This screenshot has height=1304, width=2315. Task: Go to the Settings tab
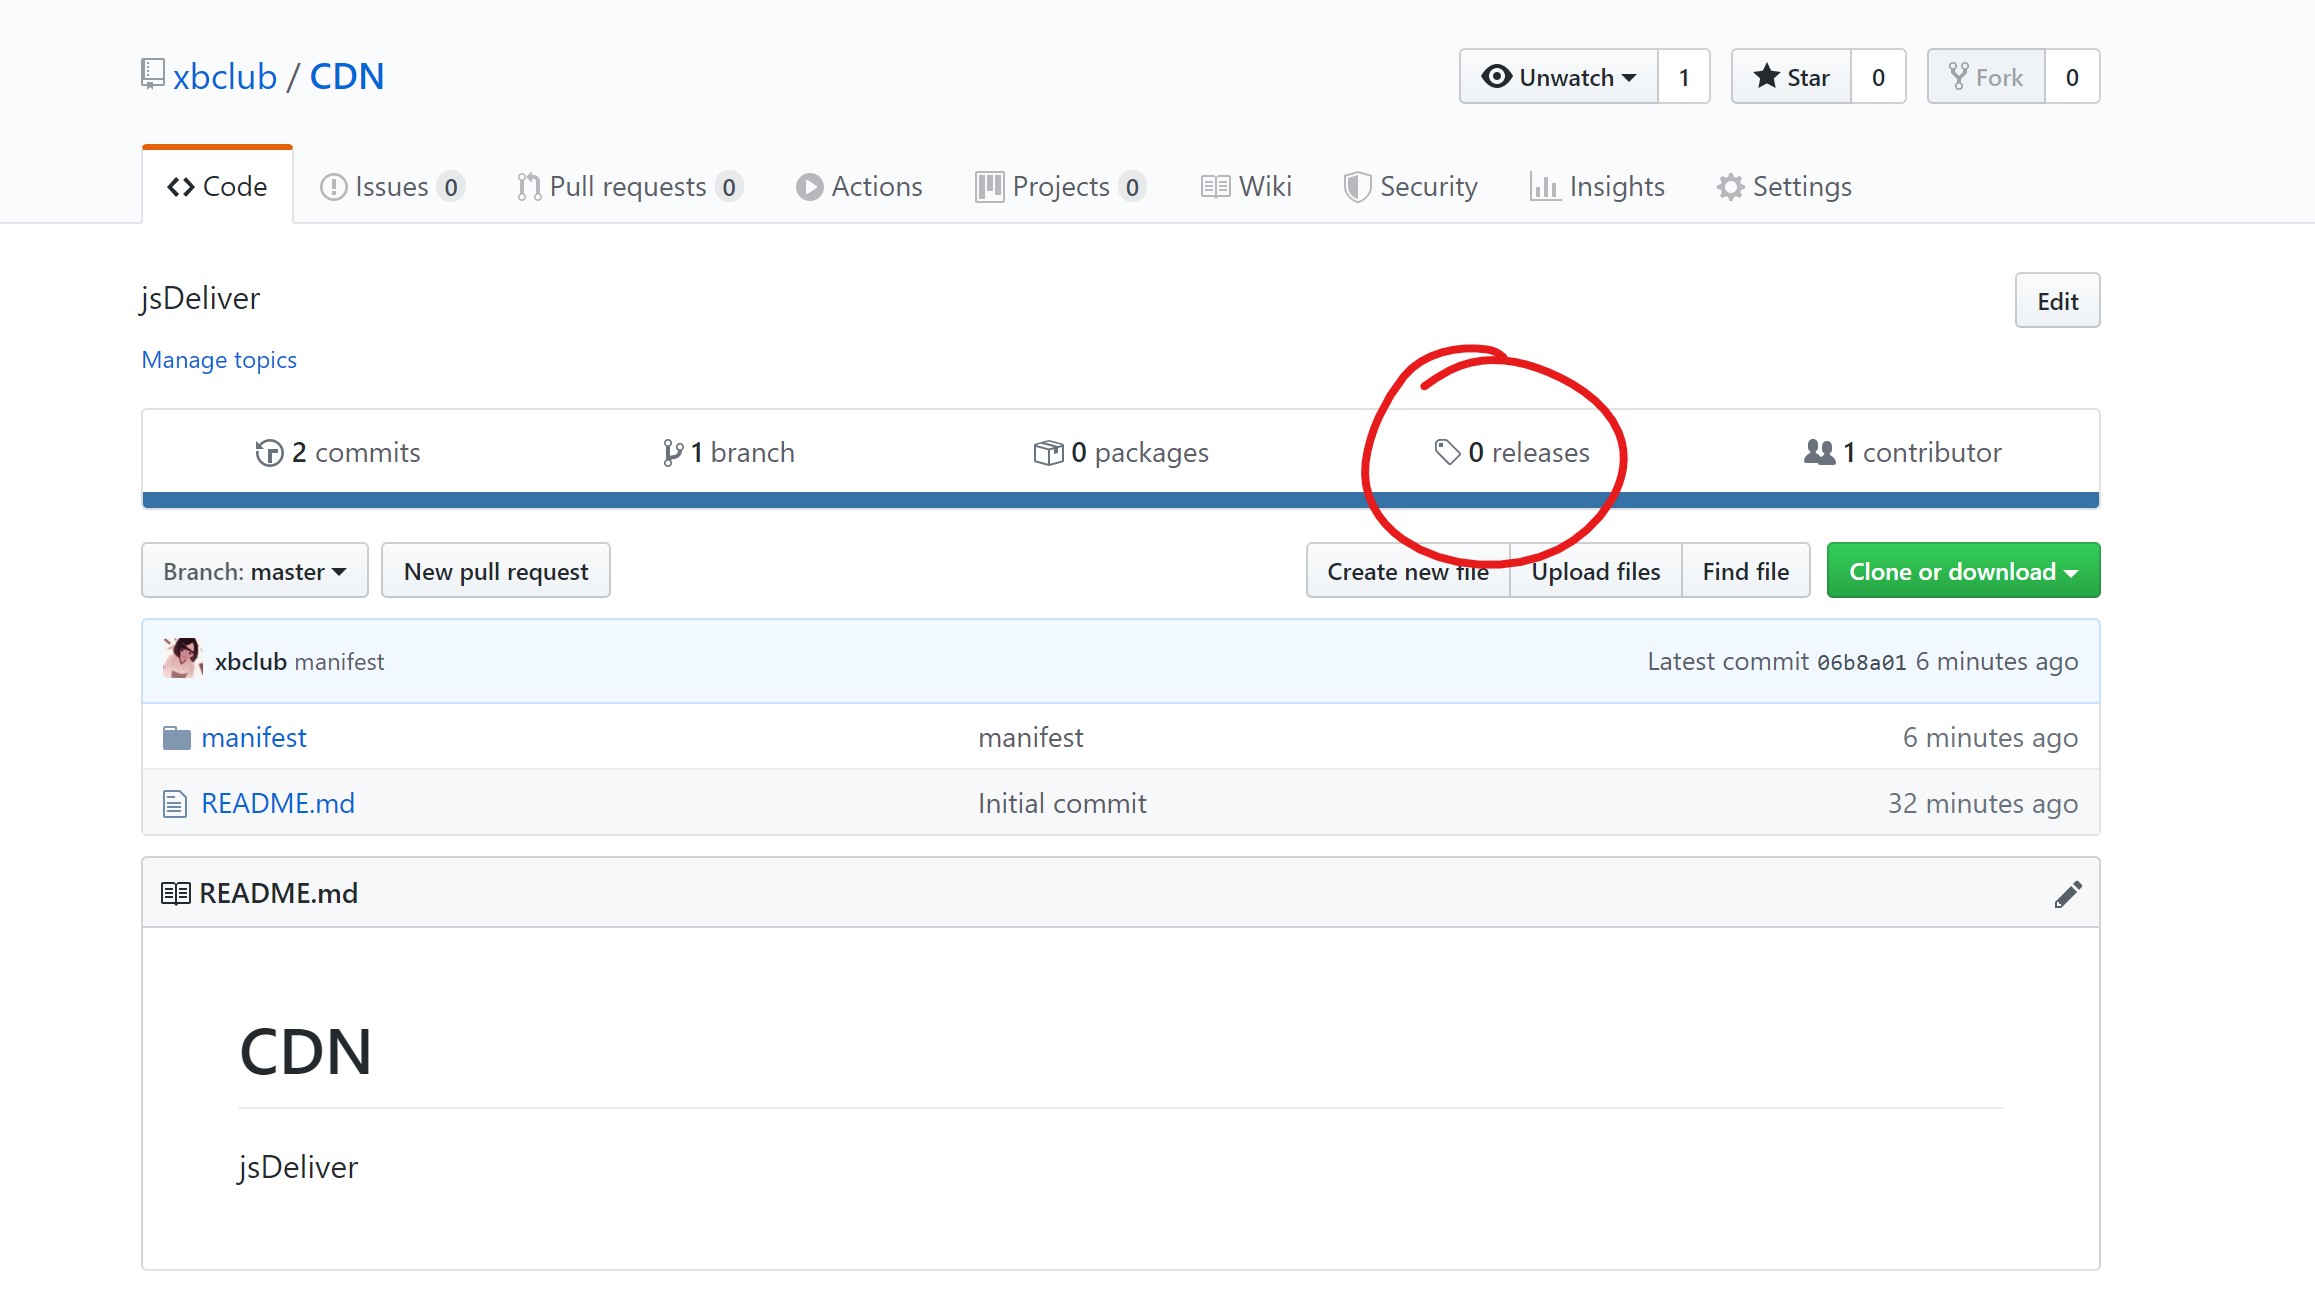pos(1784,187)
